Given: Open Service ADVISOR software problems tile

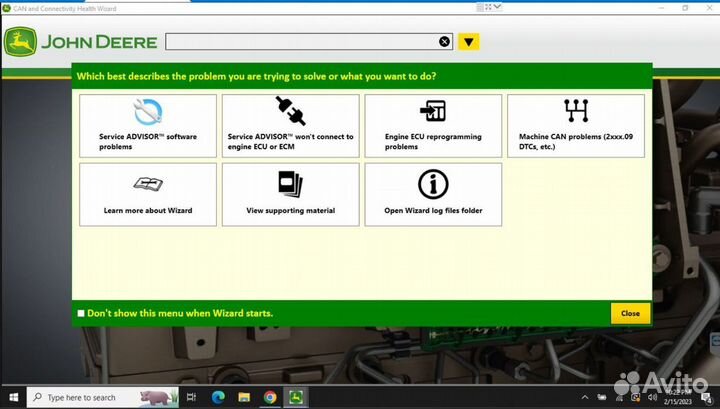Looking at the screenshot, I should click(x=148, y=126).
